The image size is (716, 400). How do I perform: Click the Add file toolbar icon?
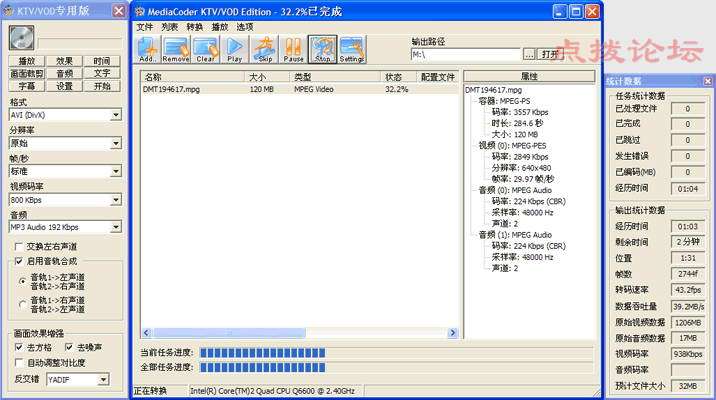tap(147, 49)
